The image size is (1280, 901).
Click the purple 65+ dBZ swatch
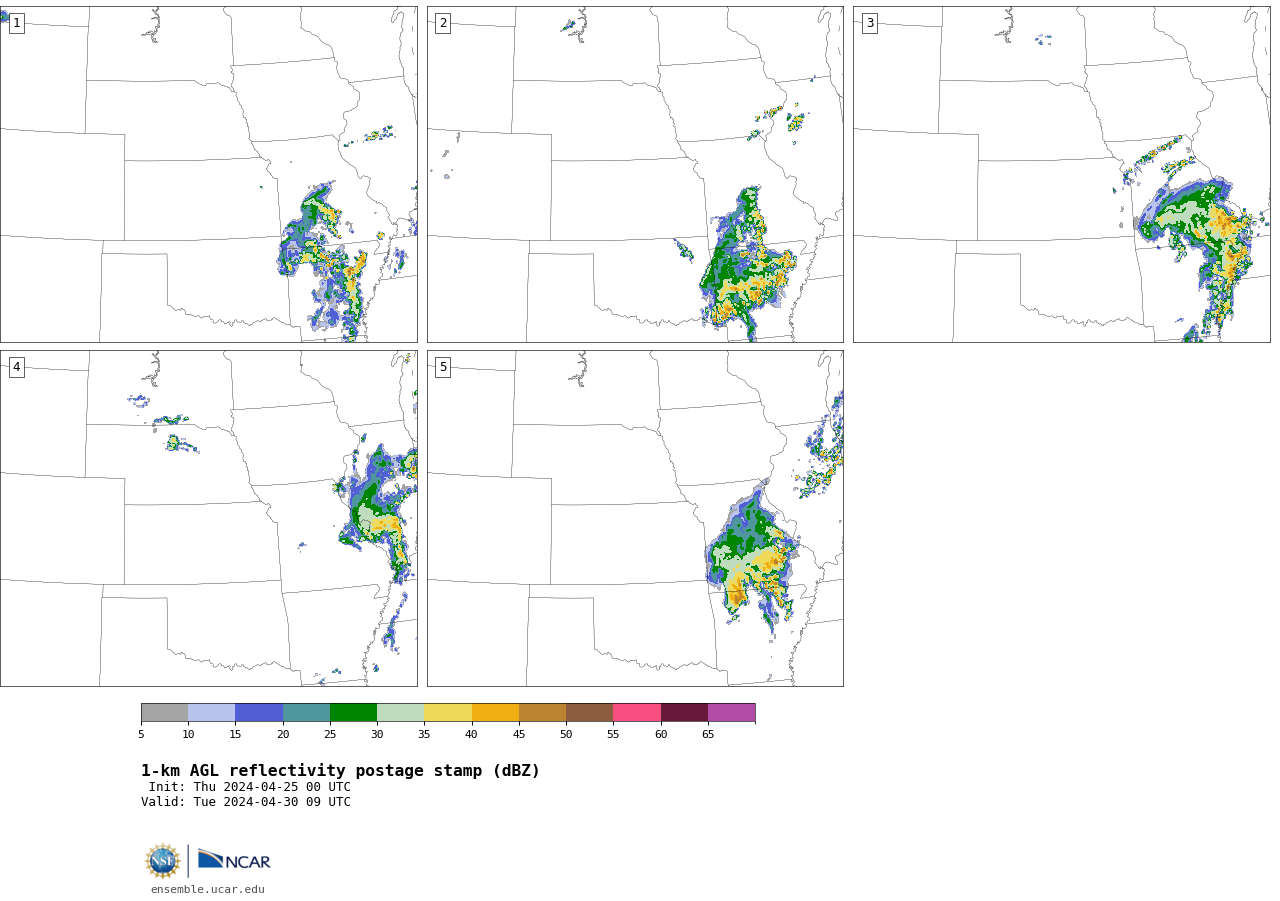click(x=731, y=713)
